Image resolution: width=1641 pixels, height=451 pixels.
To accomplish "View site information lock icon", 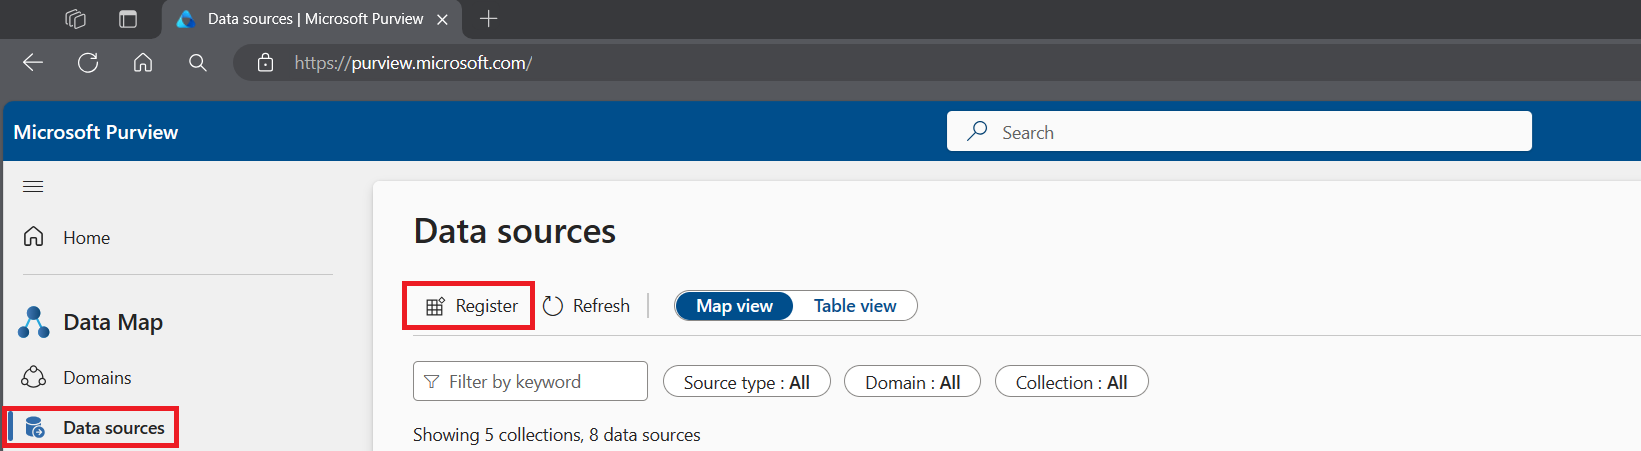I will [x=265, y=63].
